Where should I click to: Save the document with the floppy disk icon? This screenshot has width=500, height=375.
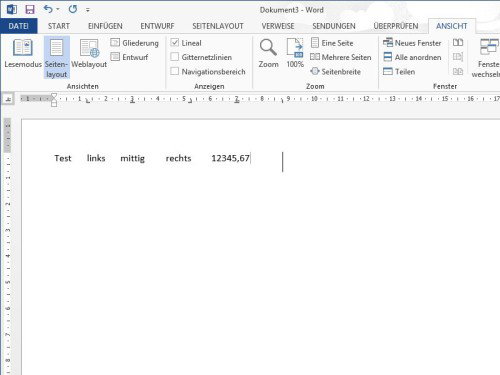click(x=30, y=9)
